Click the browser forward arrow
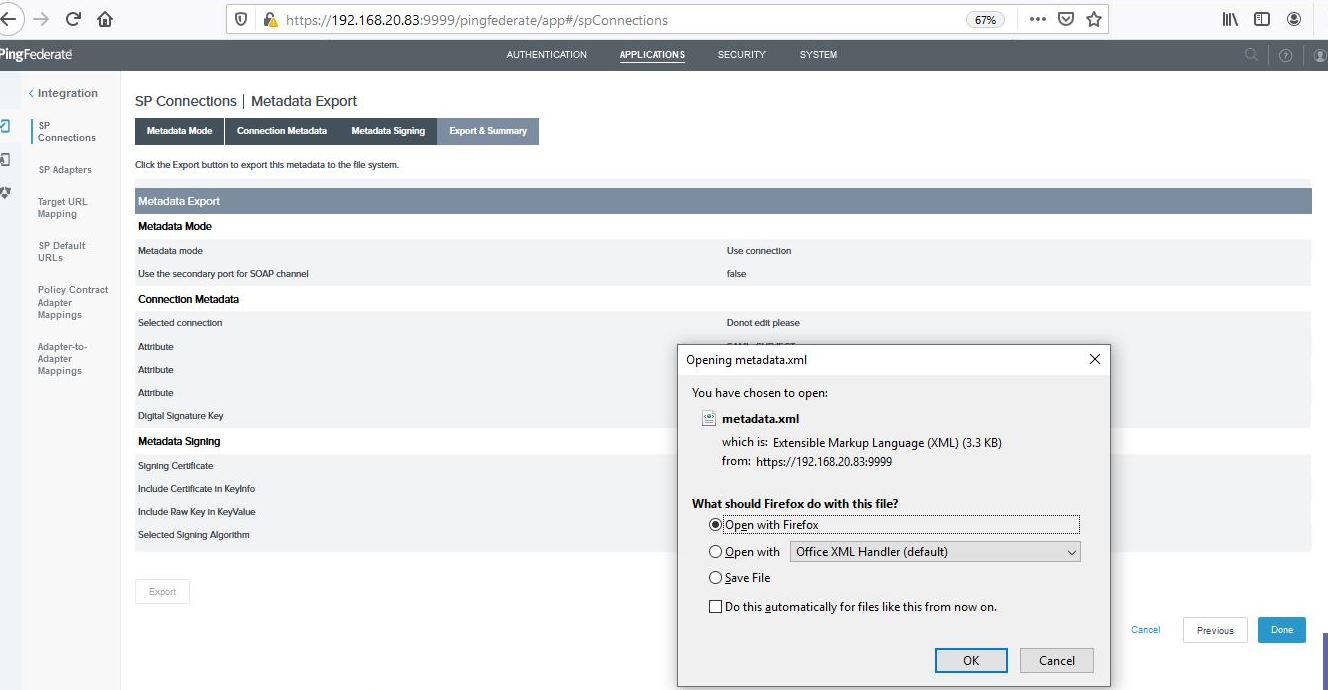 pos(40,19)
